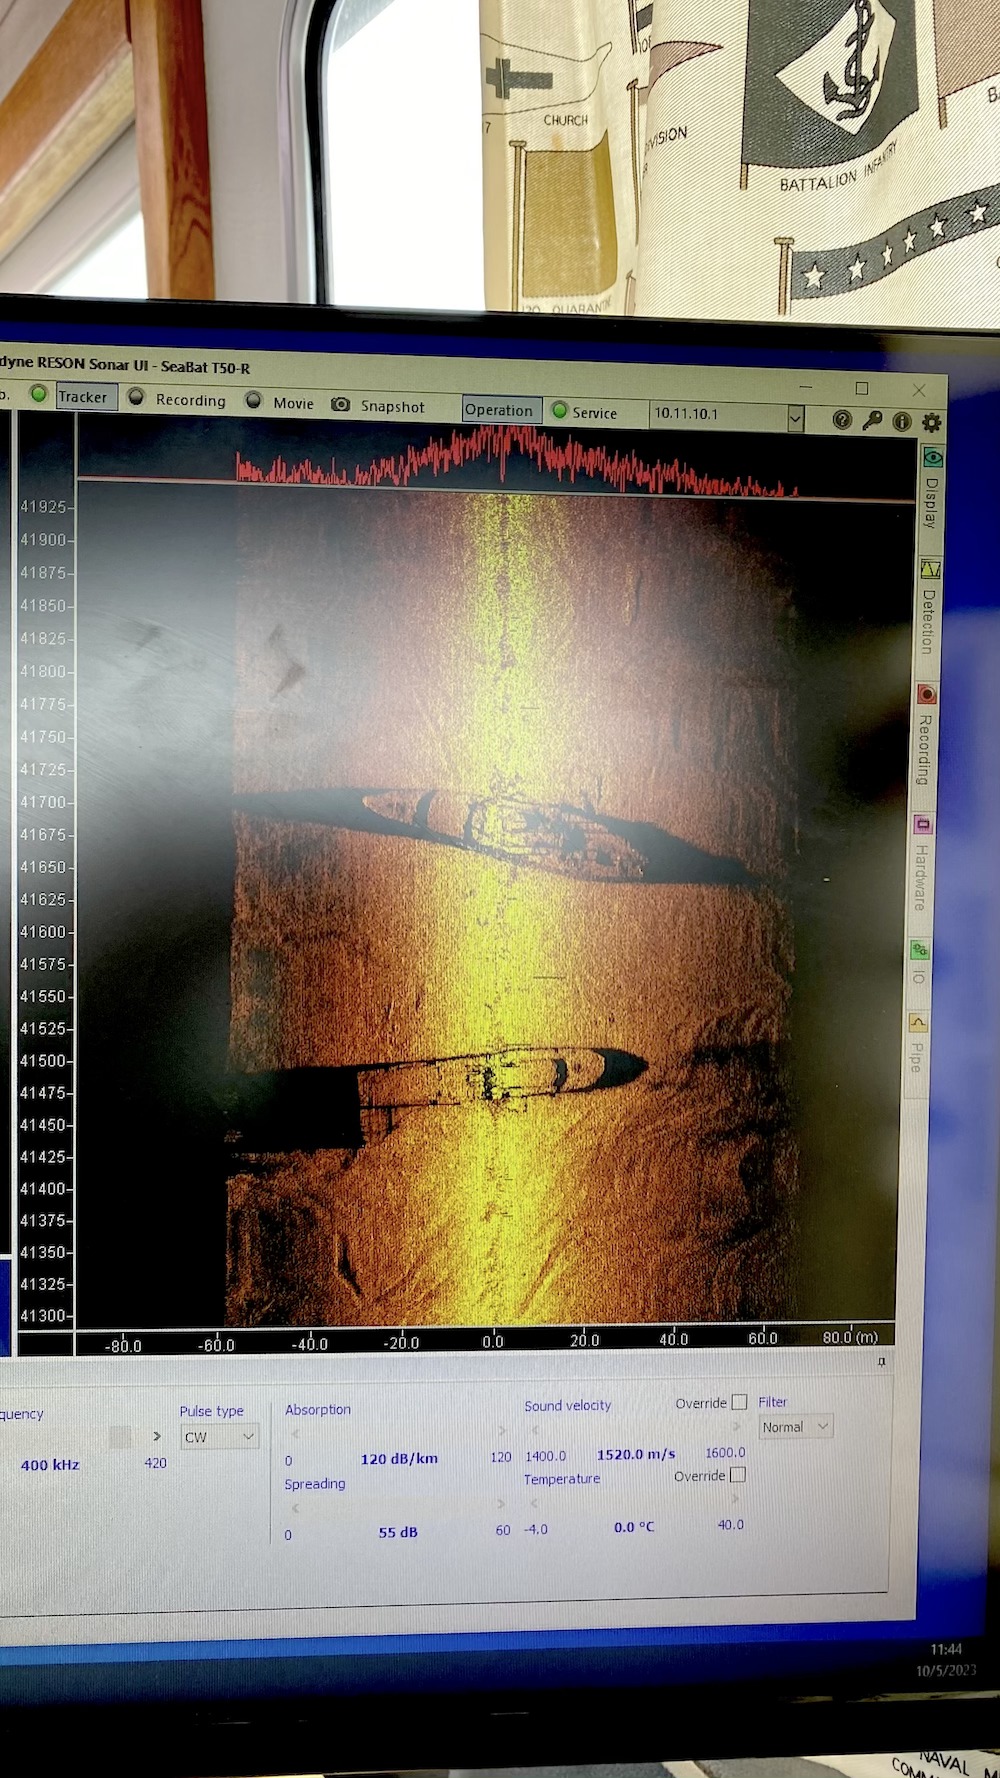Click the red Recording side tab icon
Screen dimensions: 1000x1778
coord(927,694)
